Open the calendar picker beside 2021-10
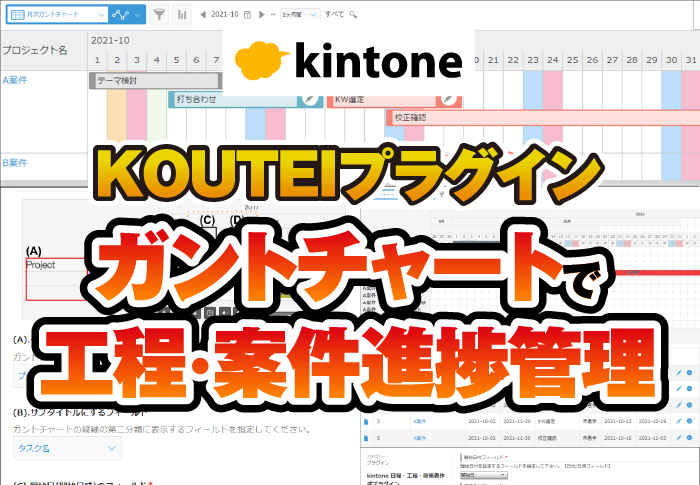 pyautogui.click(x=247, y=15)
